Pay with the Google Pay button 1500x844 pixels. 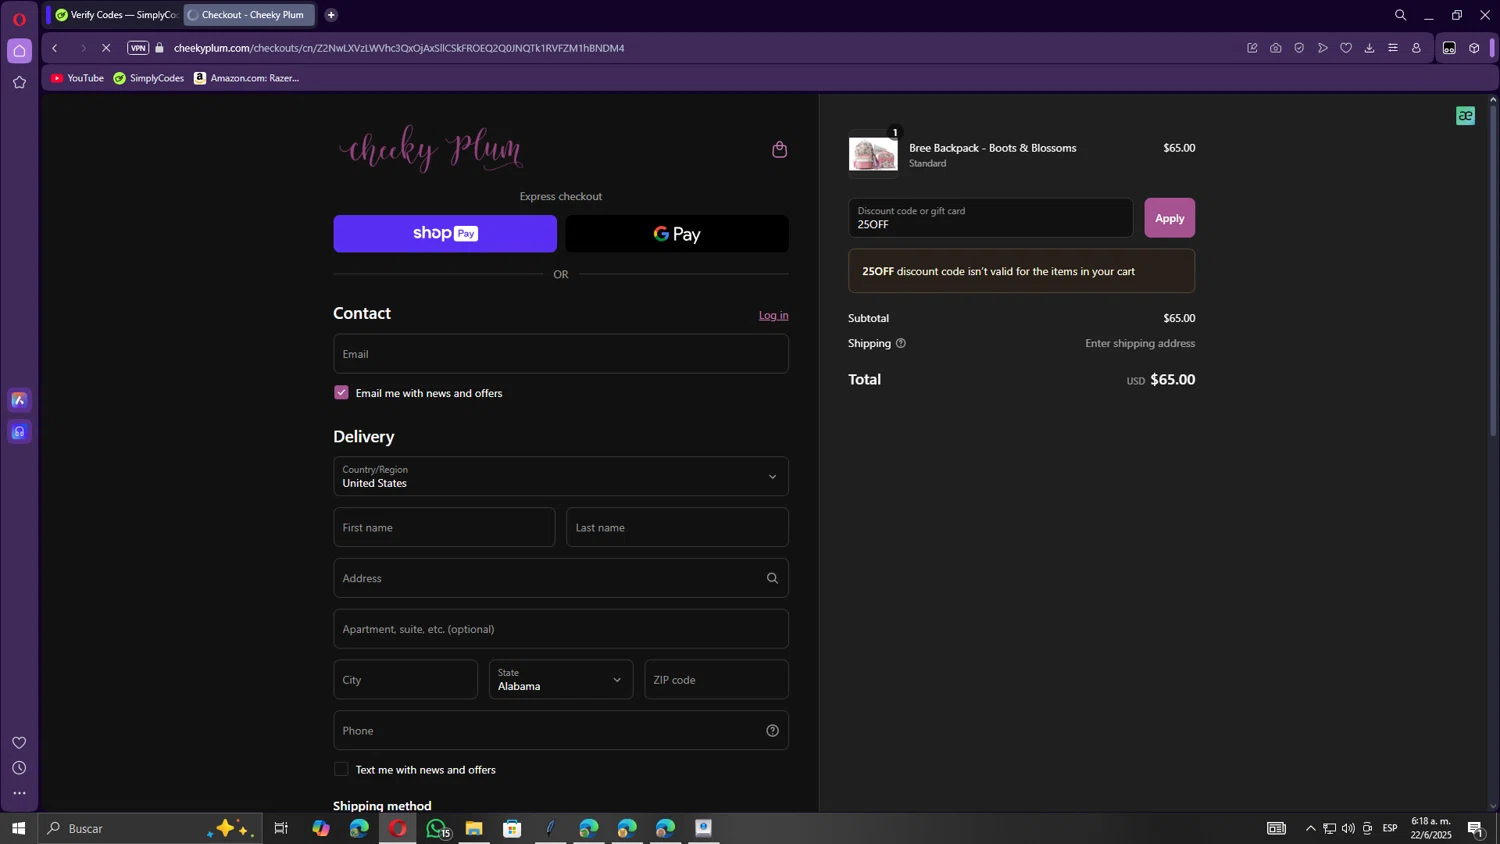(x=677, y=234)
